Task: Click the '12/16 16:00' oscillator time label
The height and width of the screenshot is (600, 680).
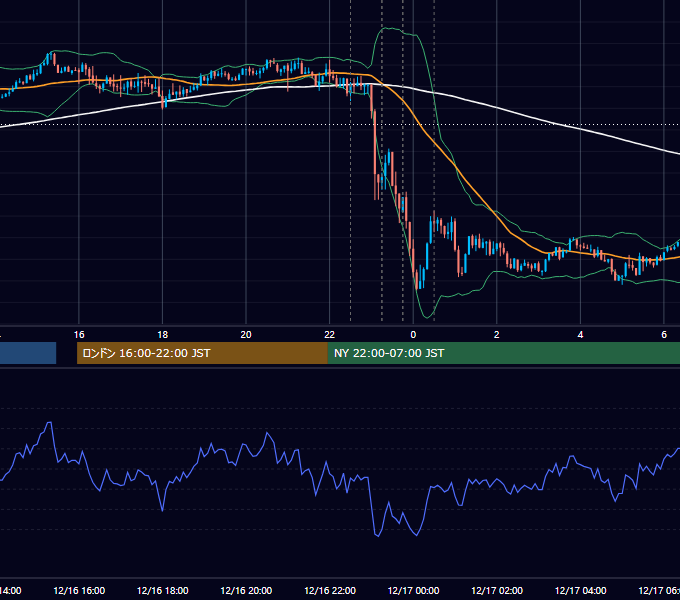Action: pos(79,590)
